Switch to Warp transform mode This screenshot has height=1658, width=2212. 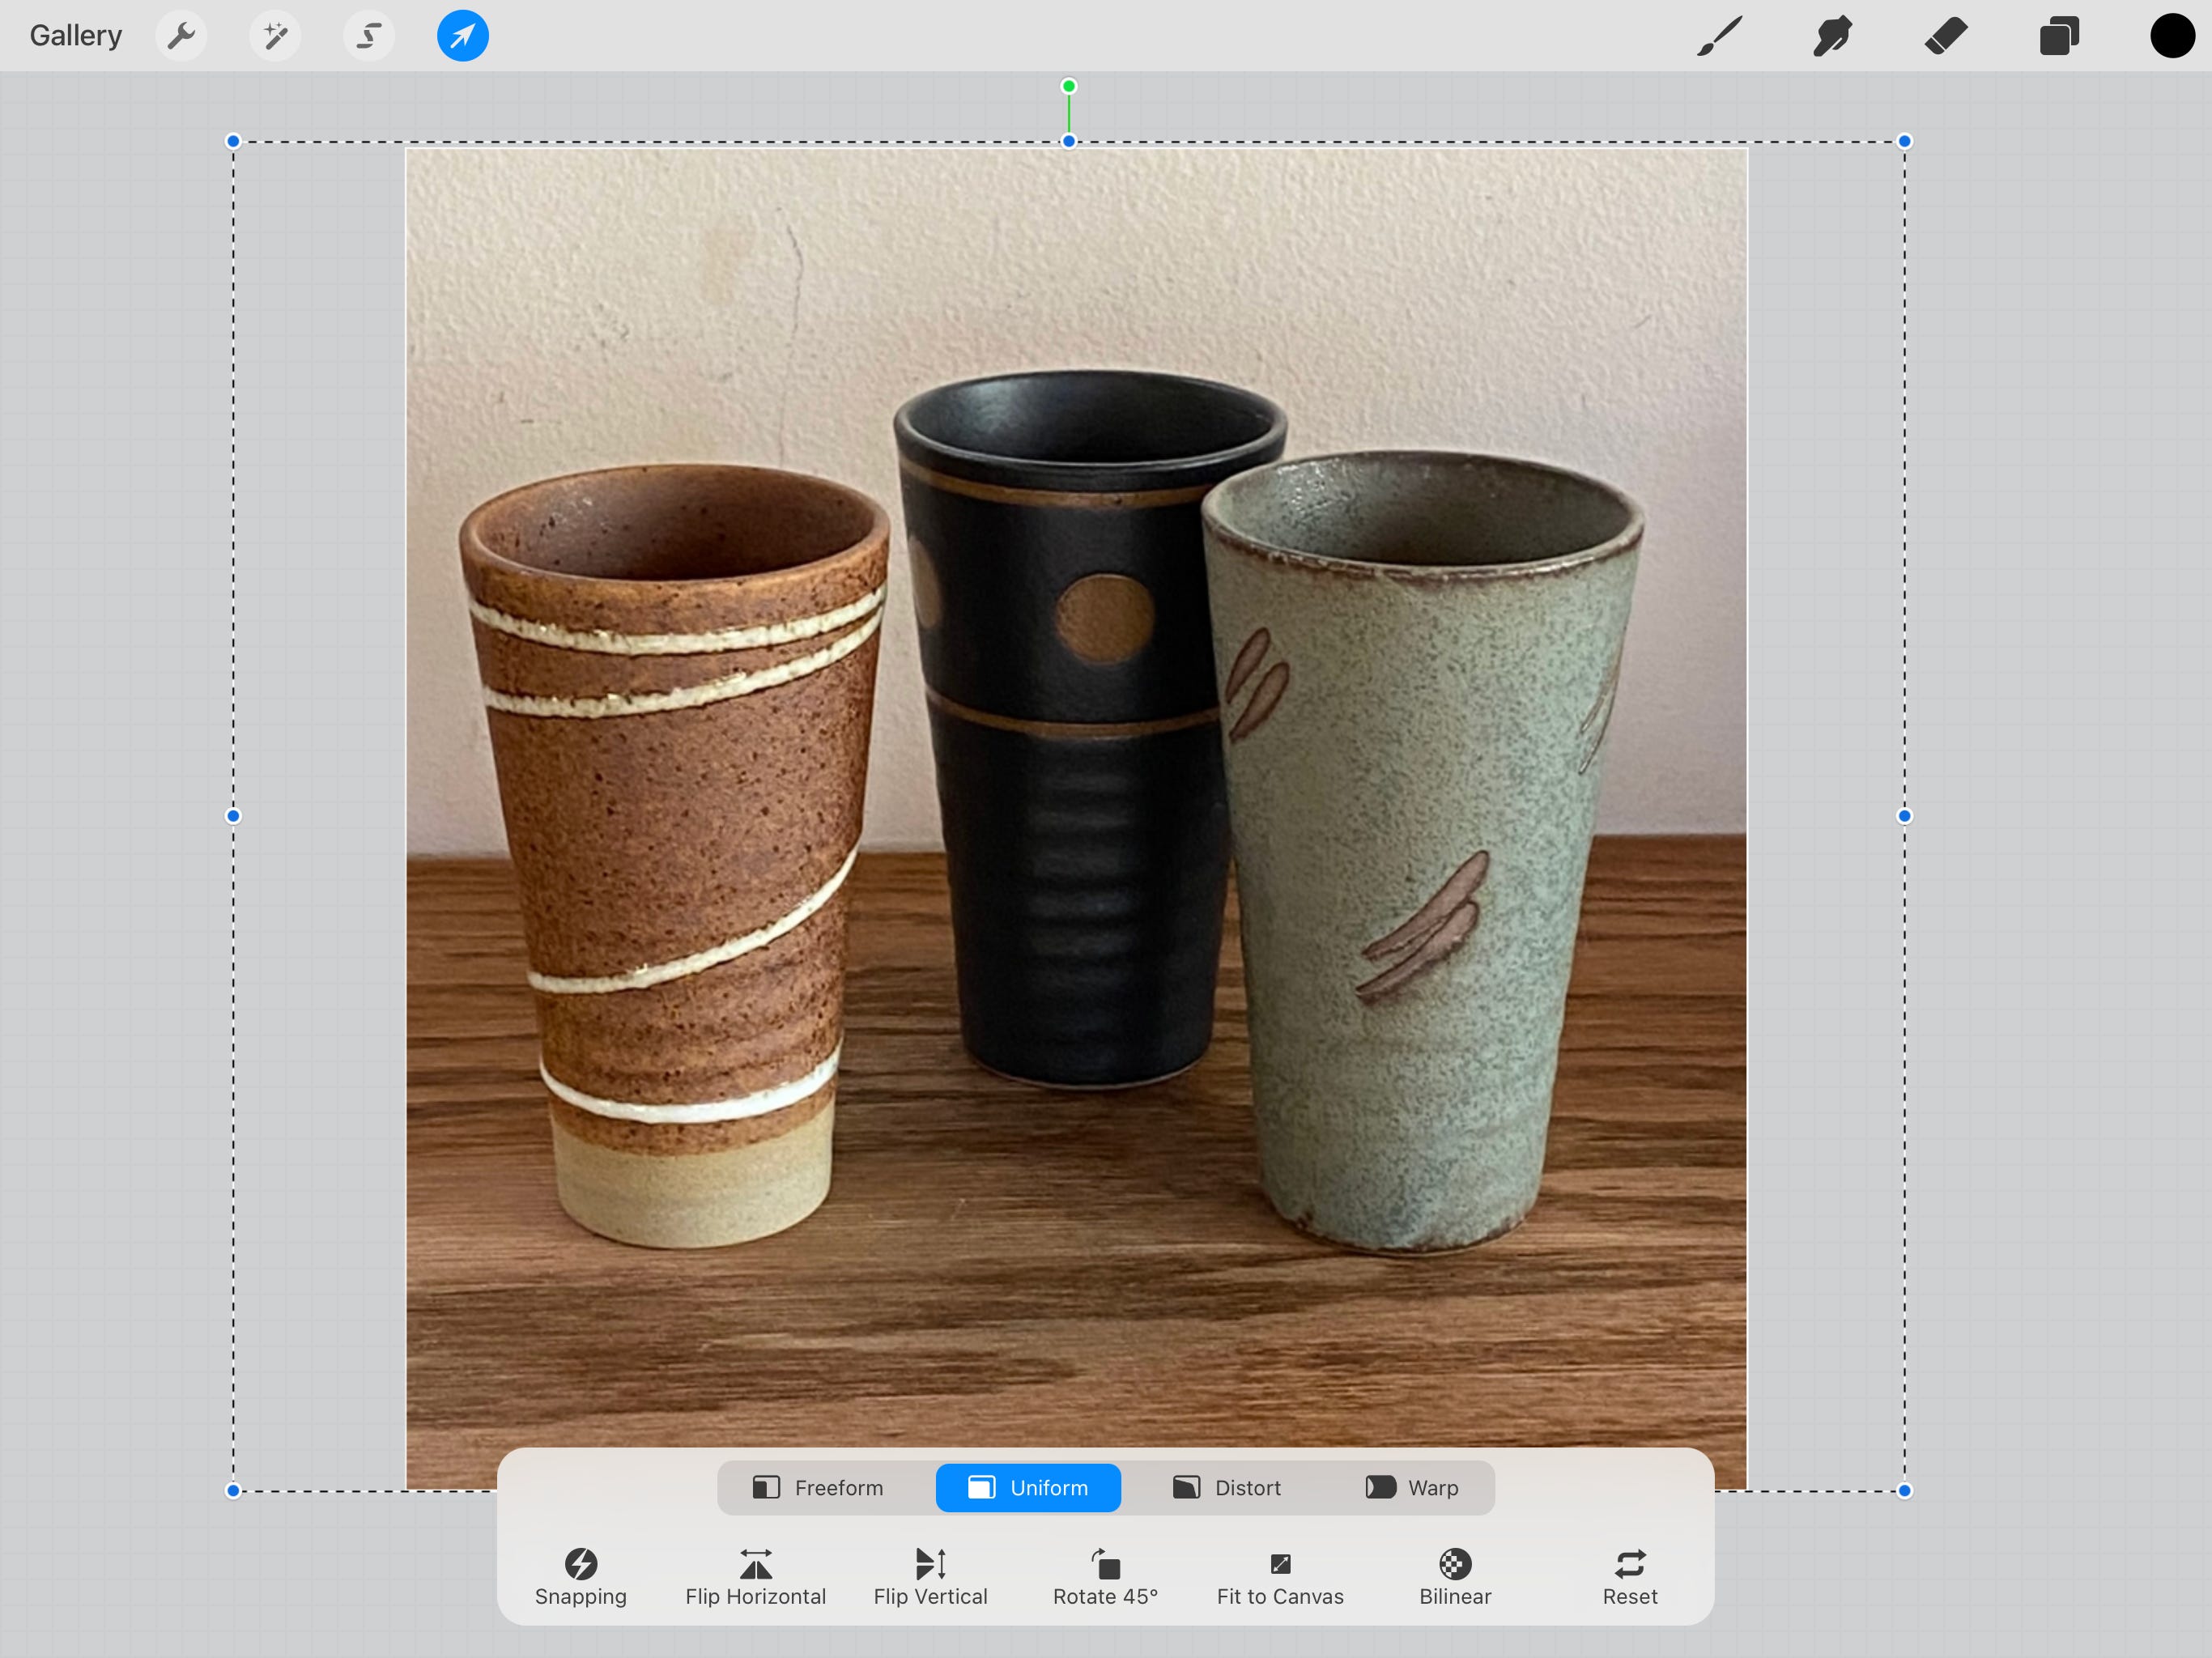coord(1412,1488)
